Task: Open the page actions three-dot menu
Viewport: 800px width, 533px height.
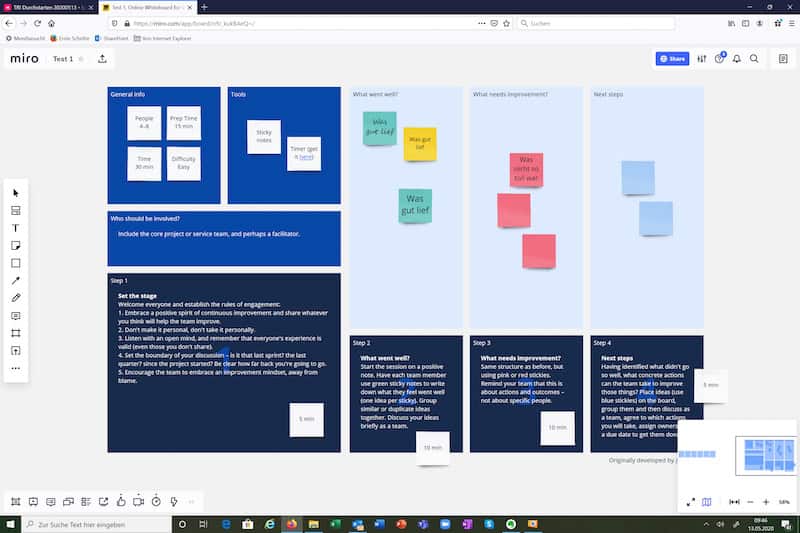Action: click(x=482, y=23)
